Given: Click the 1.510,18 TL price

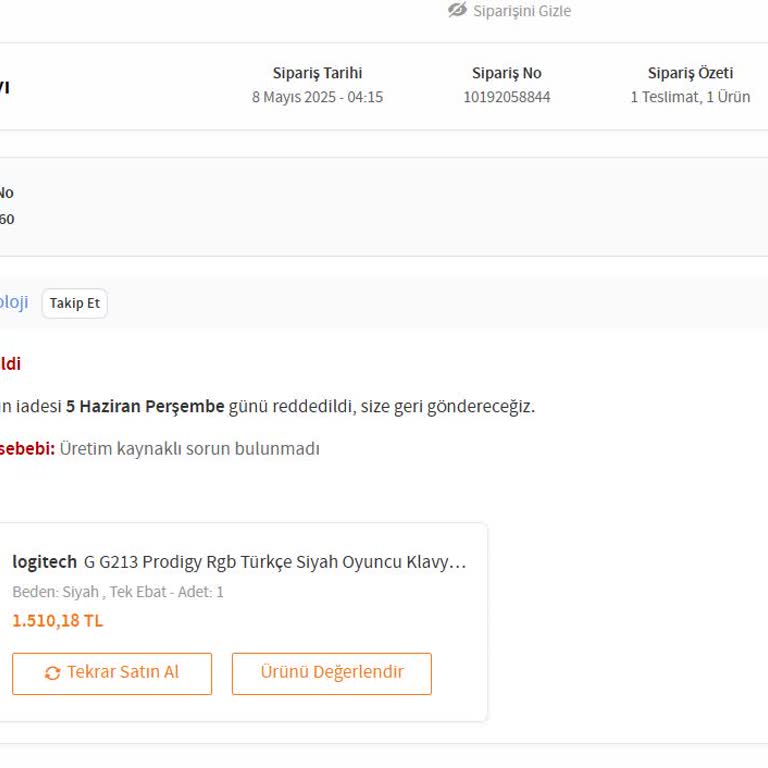Looking at the screenshot, I should pos(57,621).
